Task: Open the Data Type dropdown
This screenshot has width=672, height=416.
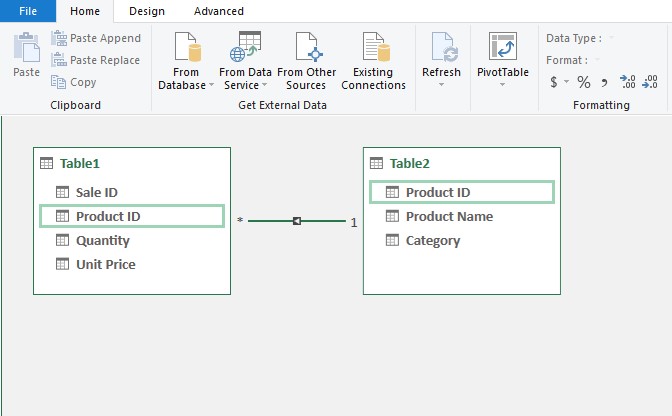Action: pyautogui.click(x=612, y=38)
